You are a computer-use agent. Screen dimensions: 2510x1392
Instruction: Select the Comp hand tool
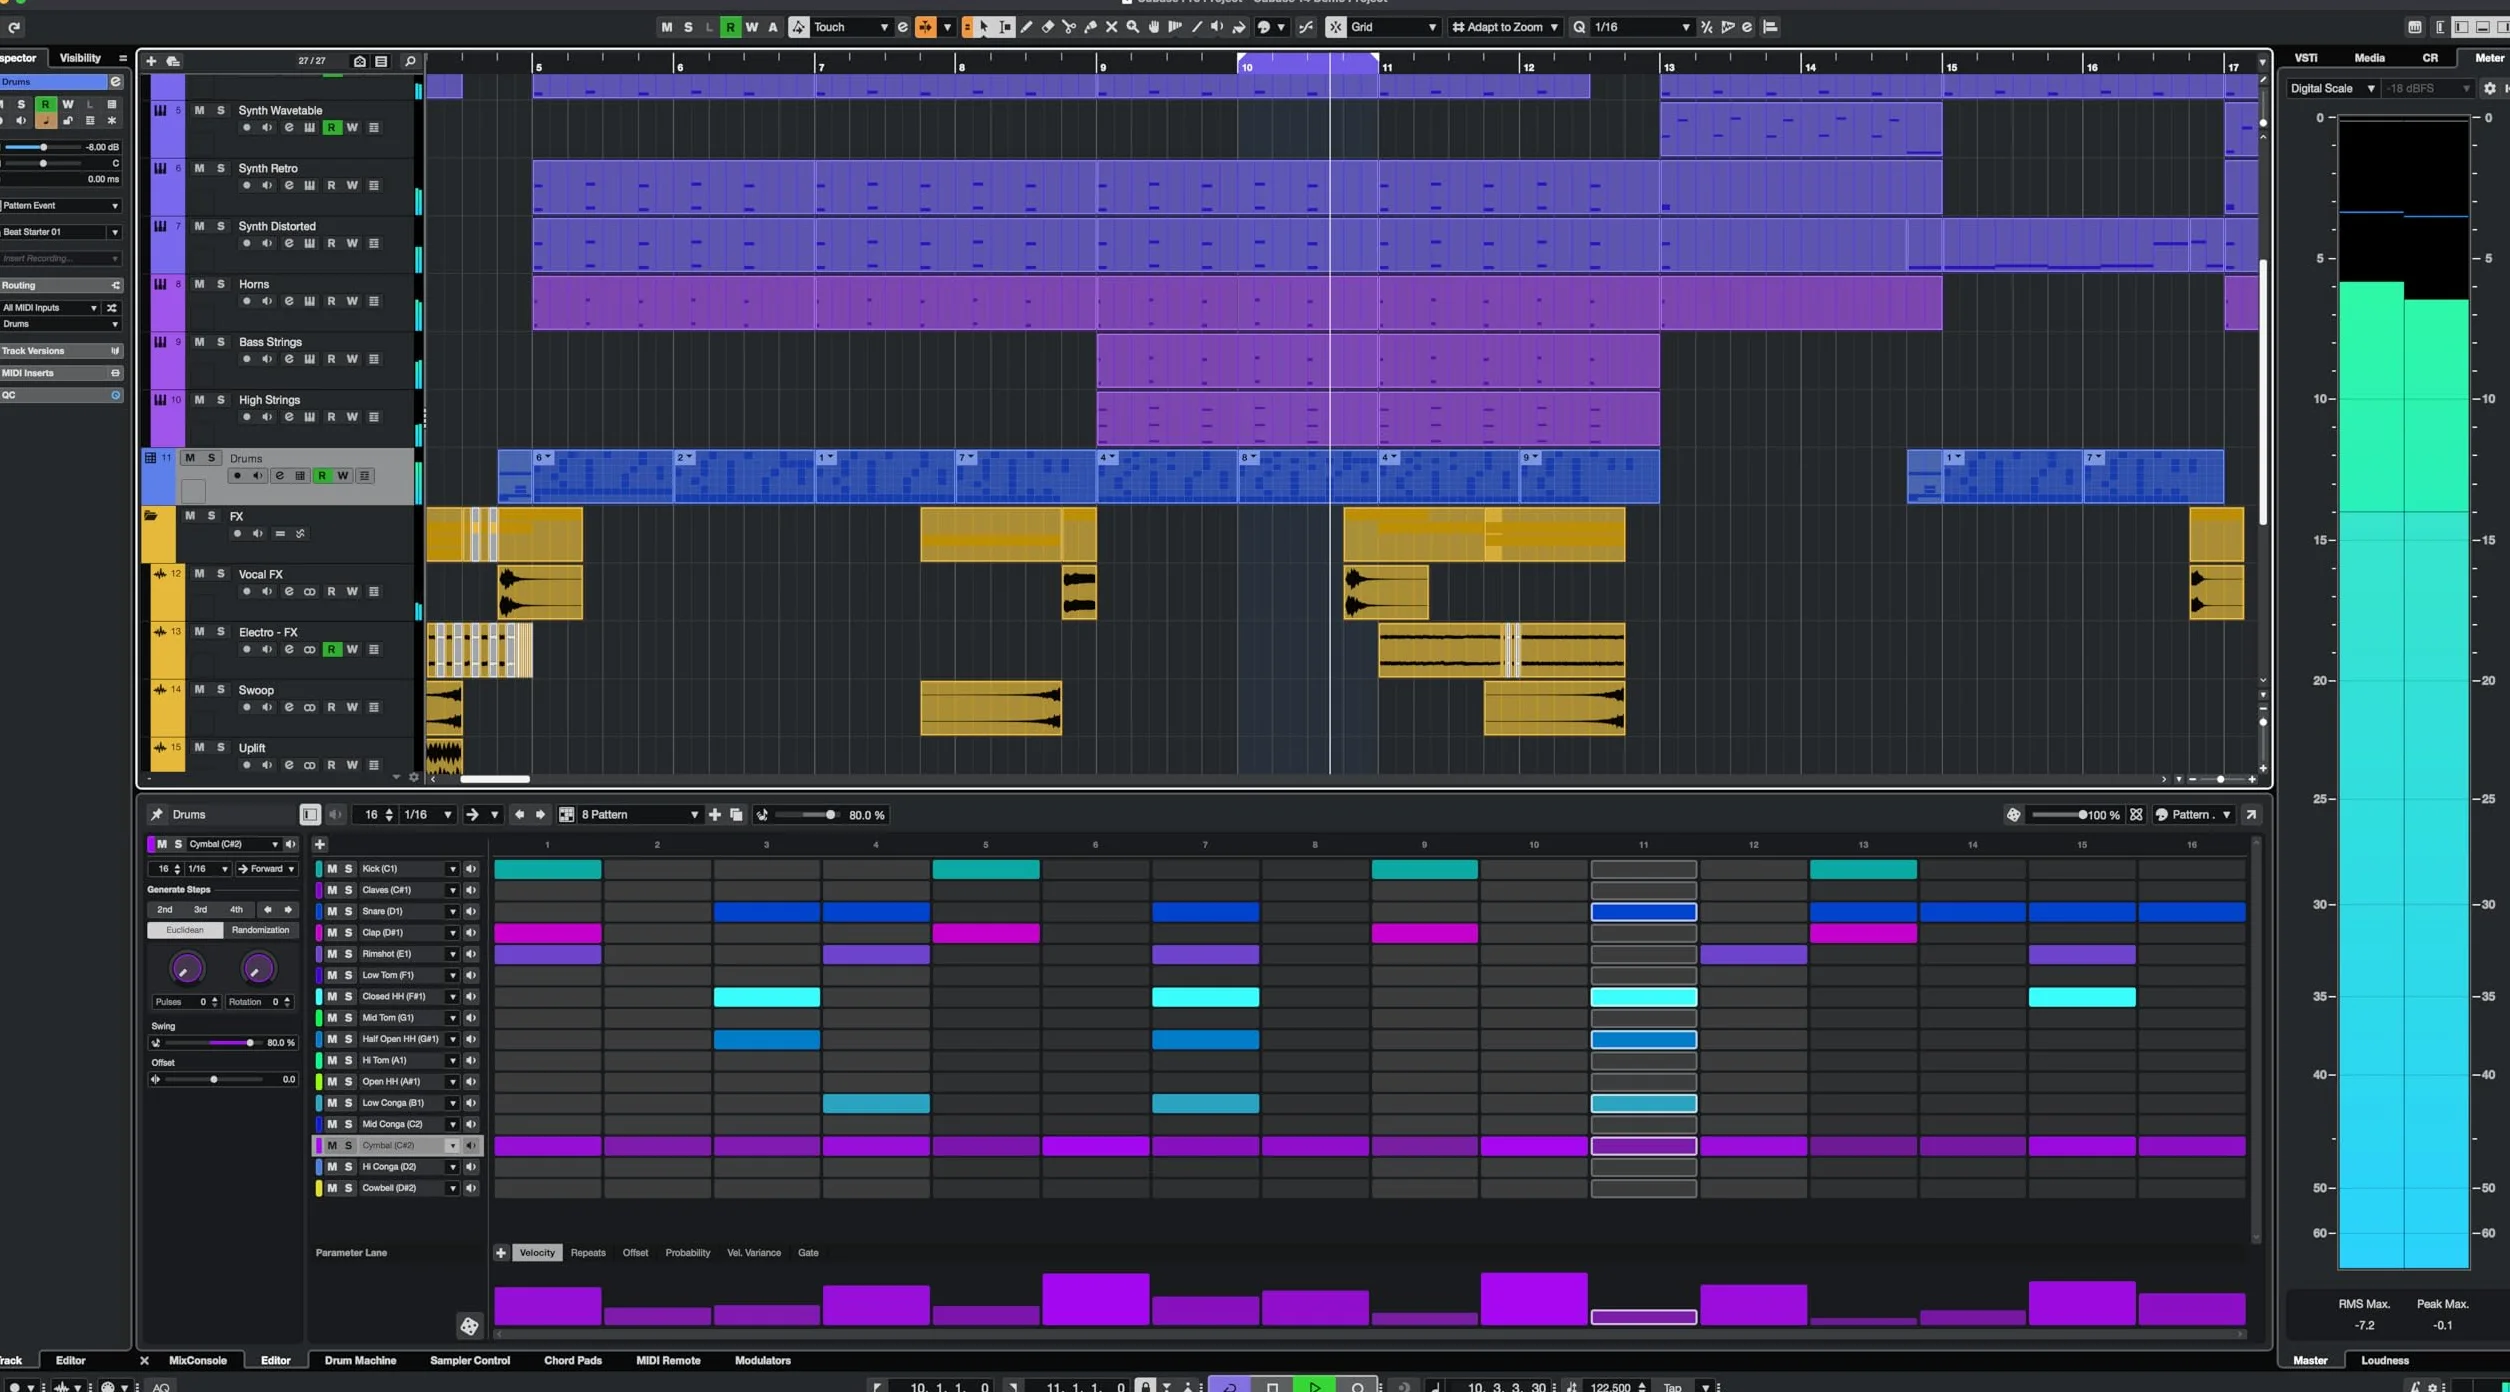(x=1154, y=27)
